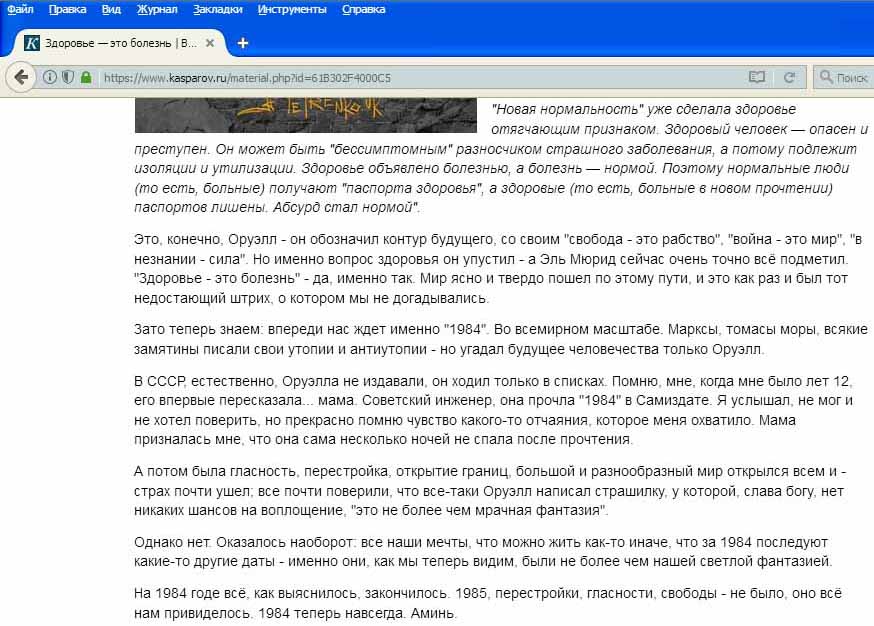Open the Файл menu

[x=20, y=9]
